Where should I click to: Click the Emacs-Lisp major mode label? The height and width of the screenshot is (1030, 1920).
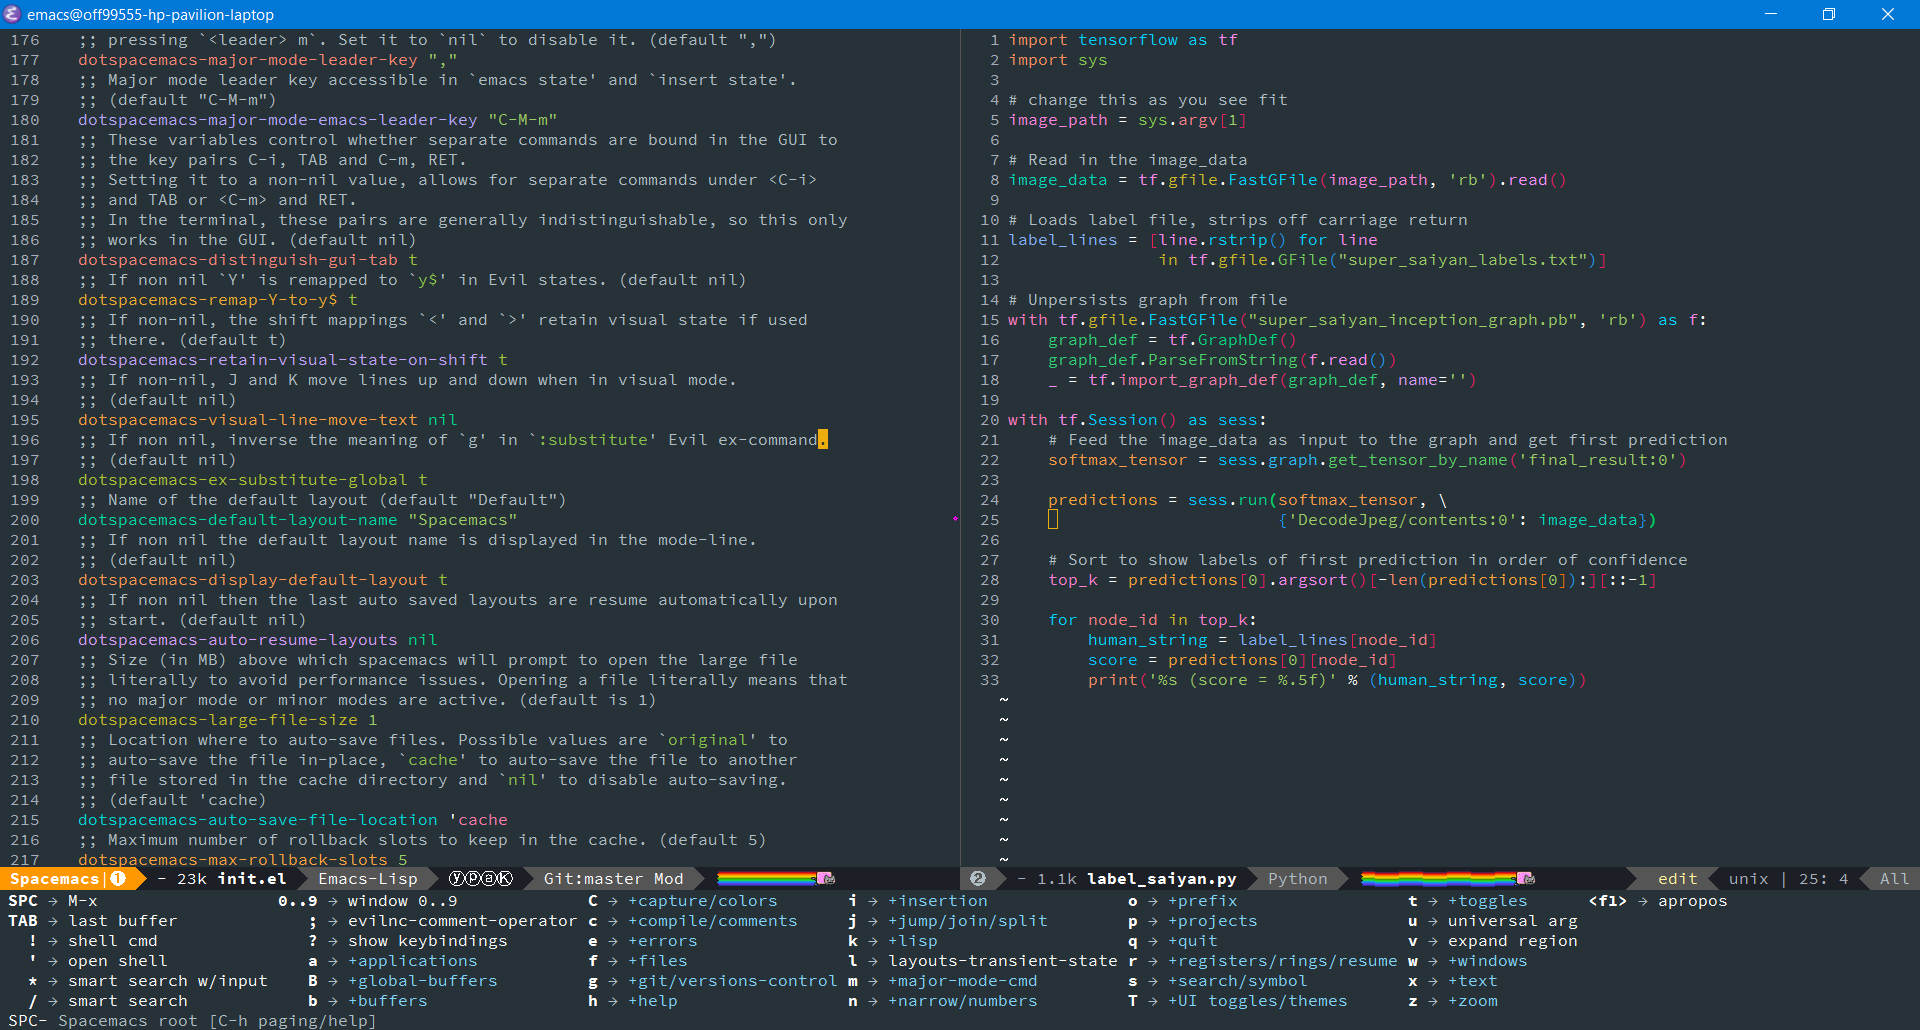point(368,879)
